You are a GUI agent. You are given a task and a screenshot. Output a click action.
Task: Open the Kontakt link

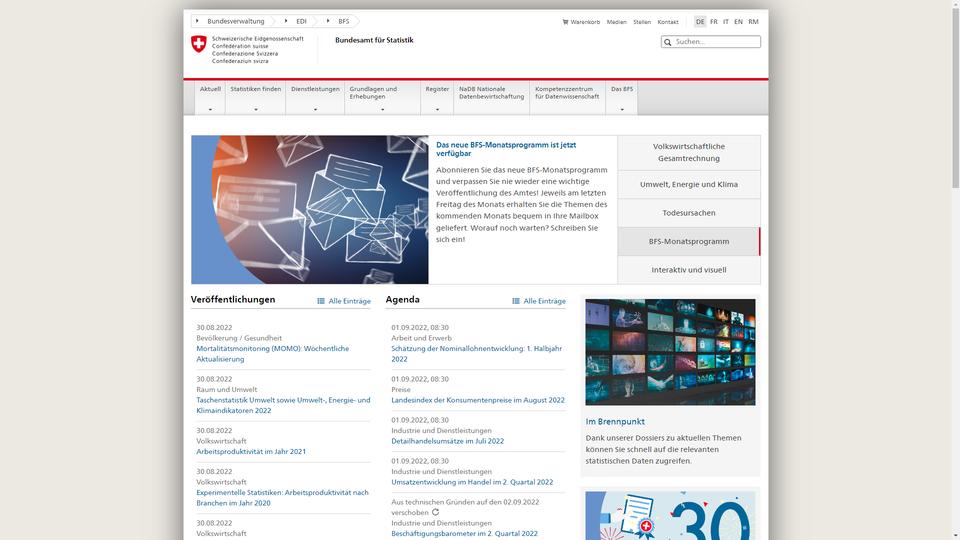pyautogui.click(x=668, y=22)
